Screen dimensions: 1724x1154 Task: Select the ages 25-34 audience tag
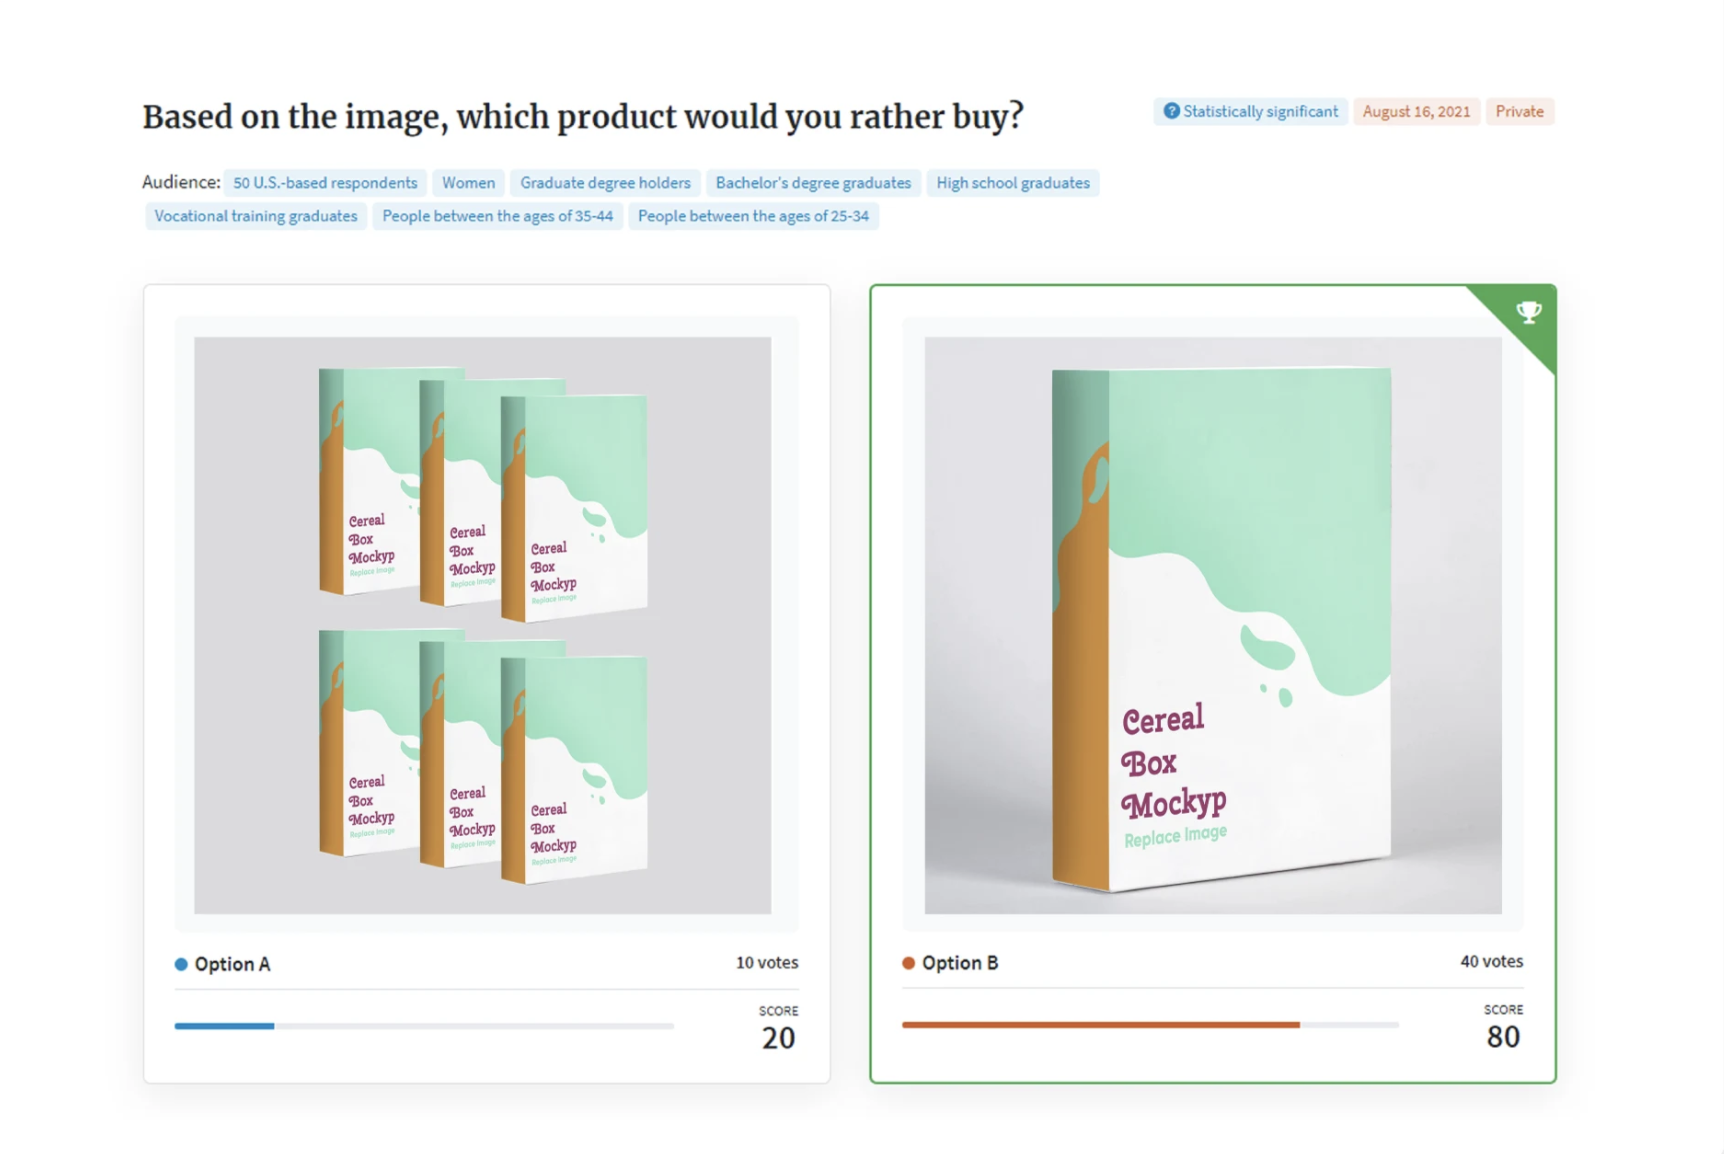[x=753, y=216]
